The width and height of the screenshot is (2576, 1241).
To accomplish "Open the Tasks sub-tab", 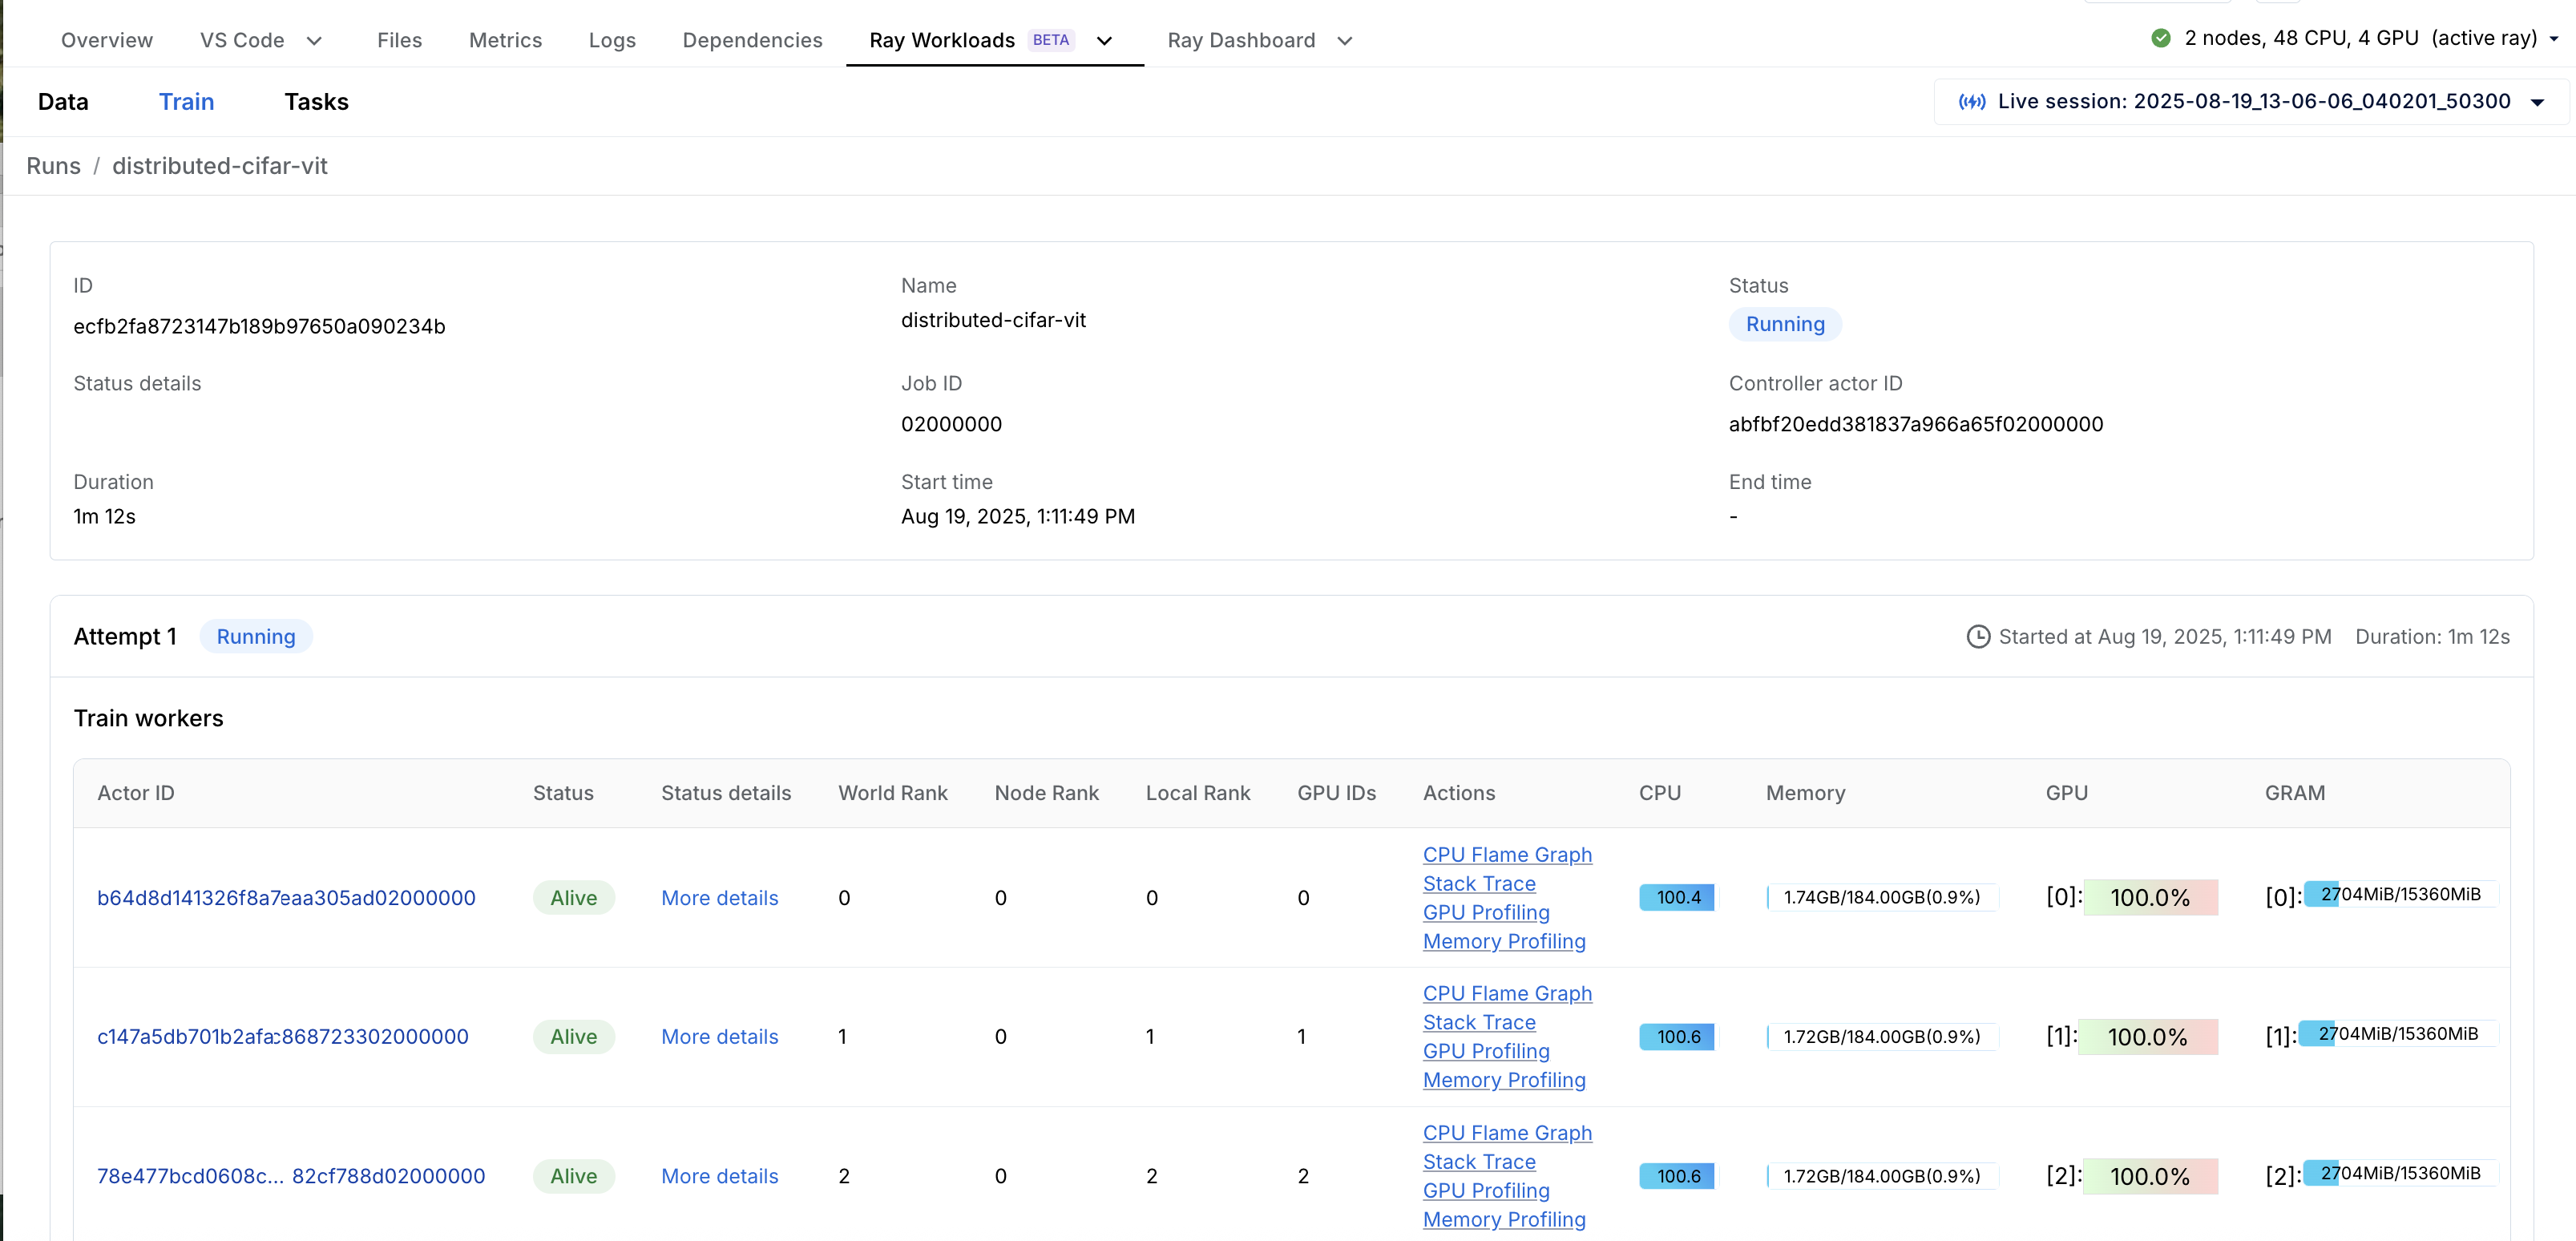I will click(x=316, y=102).
